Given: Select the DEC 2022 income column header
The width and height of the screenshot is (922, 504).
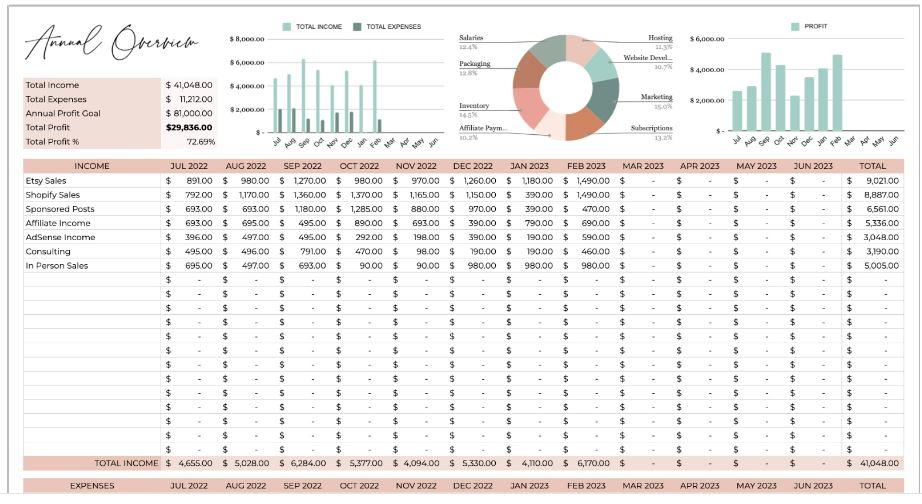Looking at the screenshot, I should [x=473, y=166].
